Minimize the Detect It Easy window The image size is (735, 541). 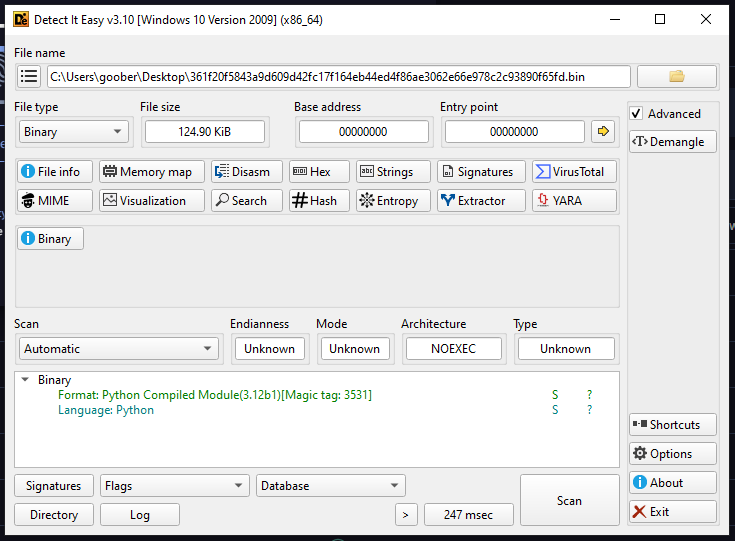615,19
